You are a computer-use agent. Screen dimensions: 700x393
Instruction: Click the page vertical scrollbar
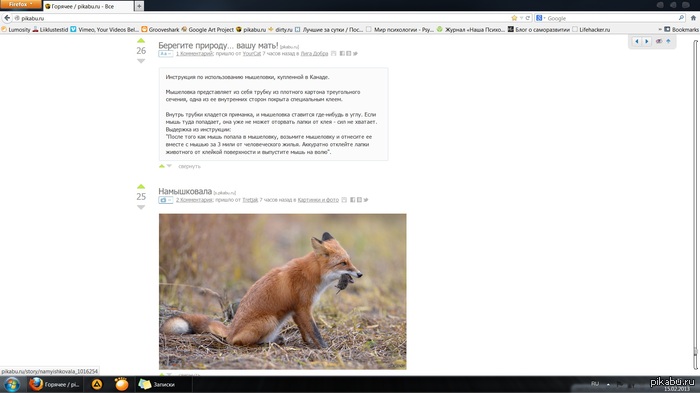(x=696, y=205)
